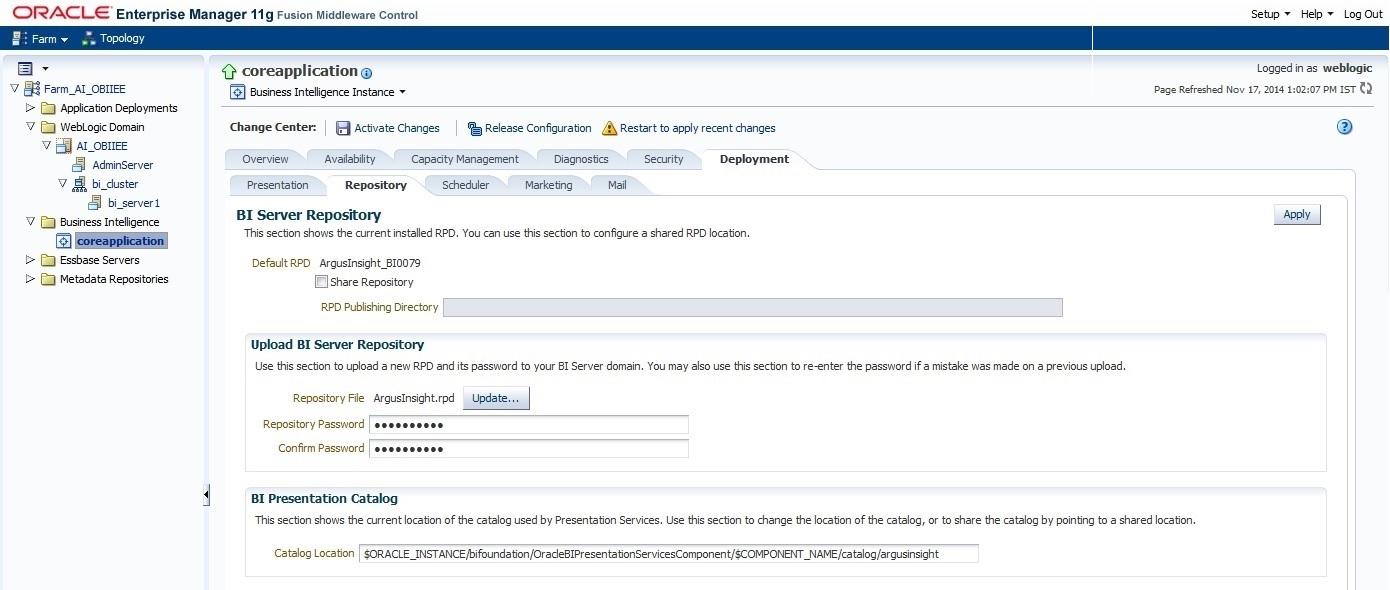
Task: Click the coreapplication tree node icon
Action: point(65,241)
